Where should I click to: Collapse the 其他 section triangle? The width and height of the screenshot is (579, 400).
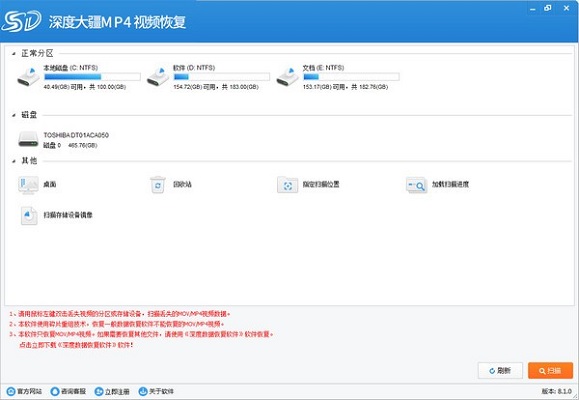14,161
